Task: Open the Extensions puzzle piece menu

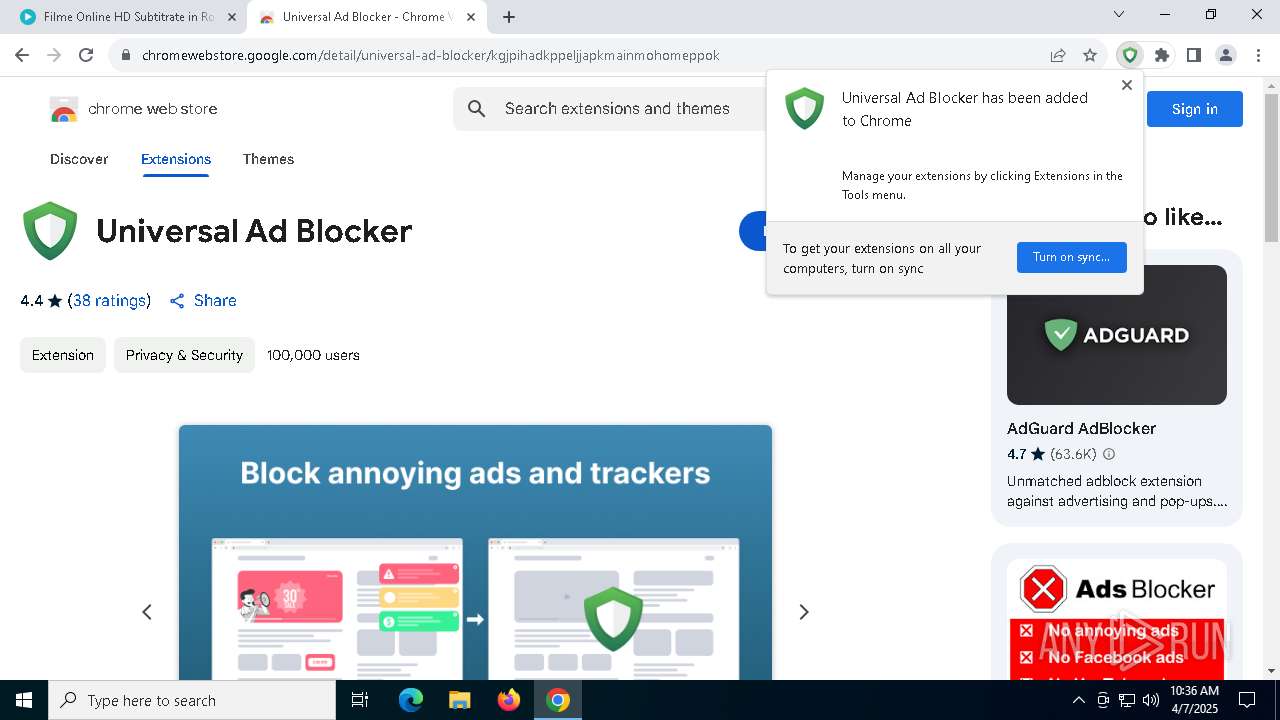Action: point(1162,55)
